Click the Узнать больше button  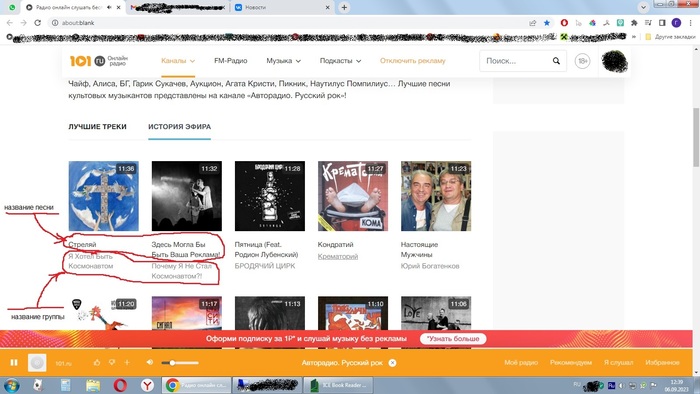tap(453, 339)
